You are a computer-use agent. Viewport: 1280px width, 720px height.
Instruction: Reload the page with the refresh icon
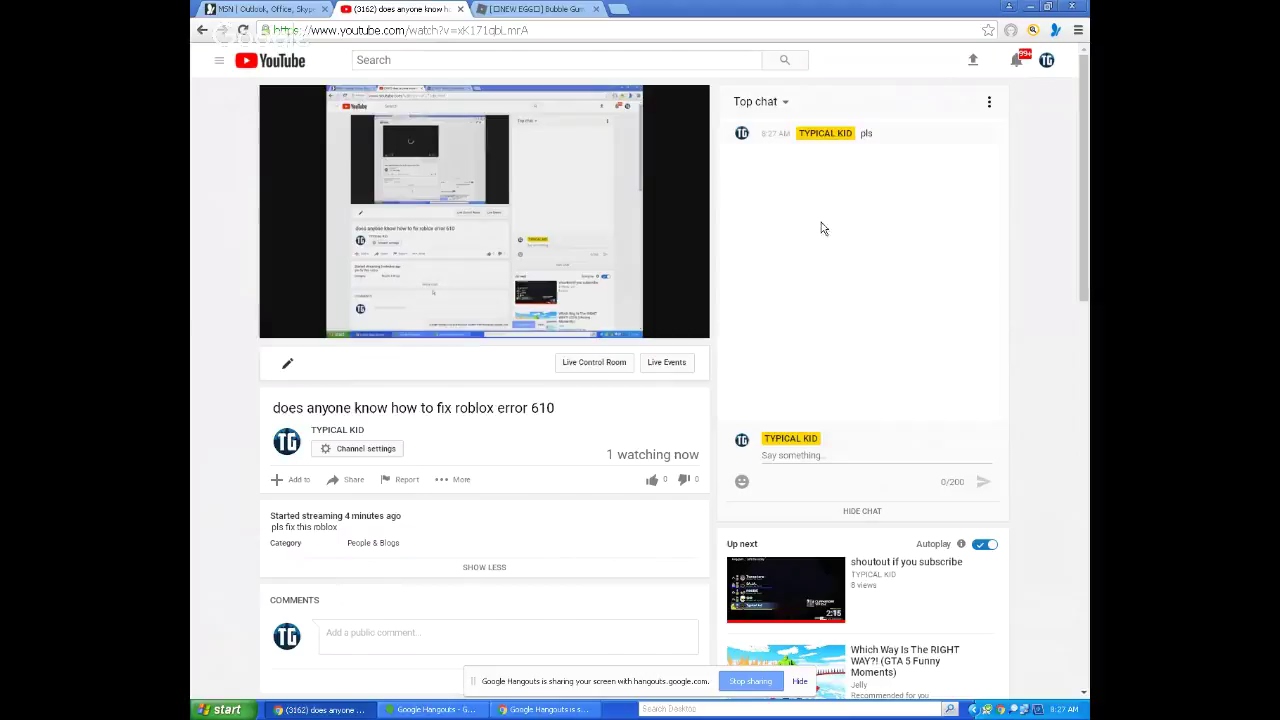click(x=243, y=30)
